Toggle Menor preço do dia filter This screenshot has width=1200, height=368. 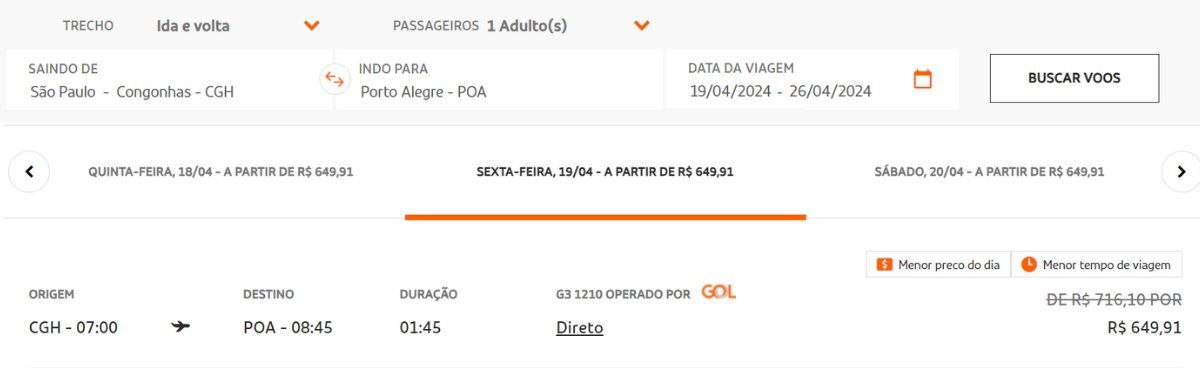pyautogui.click(x=938, y=264)
